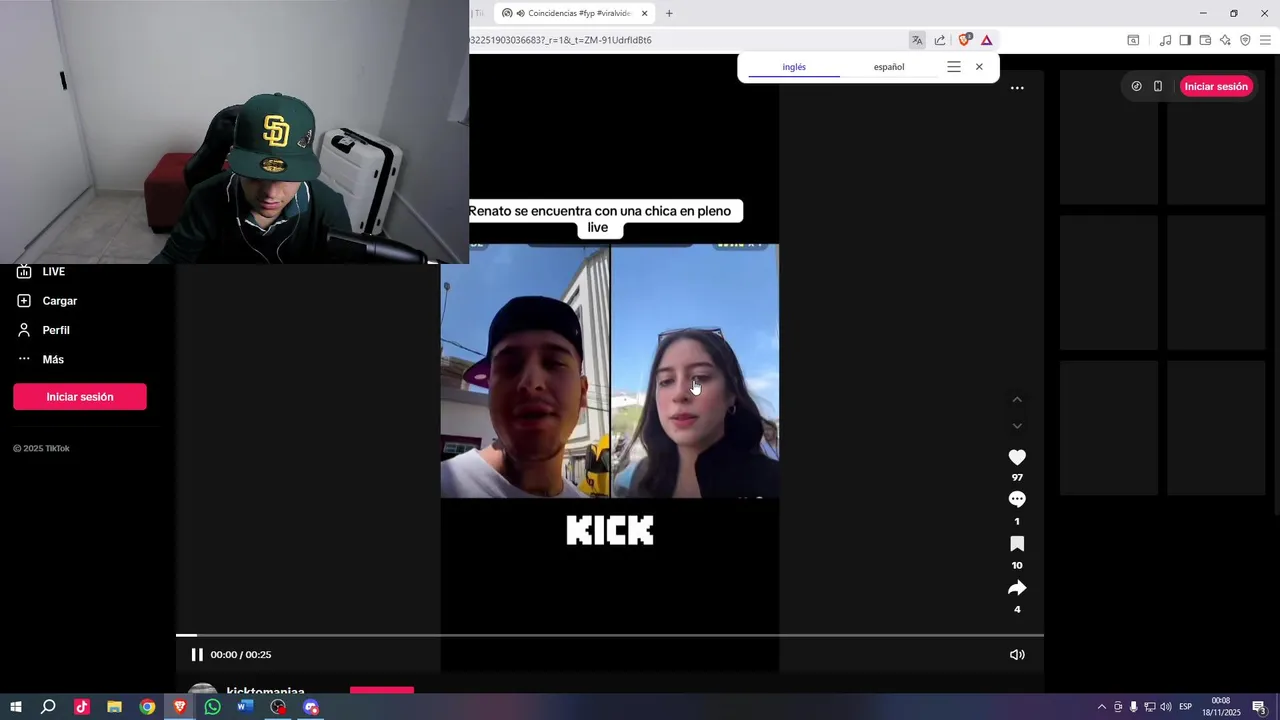
Task: Click the translate page icon
Action: click(917, 40)
